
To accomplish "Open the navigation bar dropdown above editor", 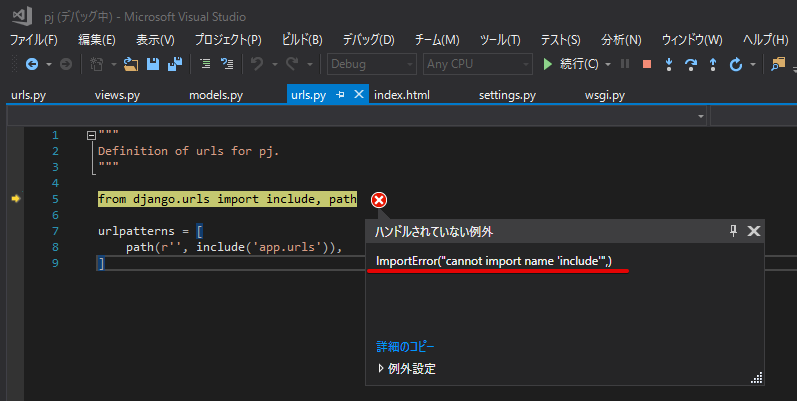I will [701, 116].
